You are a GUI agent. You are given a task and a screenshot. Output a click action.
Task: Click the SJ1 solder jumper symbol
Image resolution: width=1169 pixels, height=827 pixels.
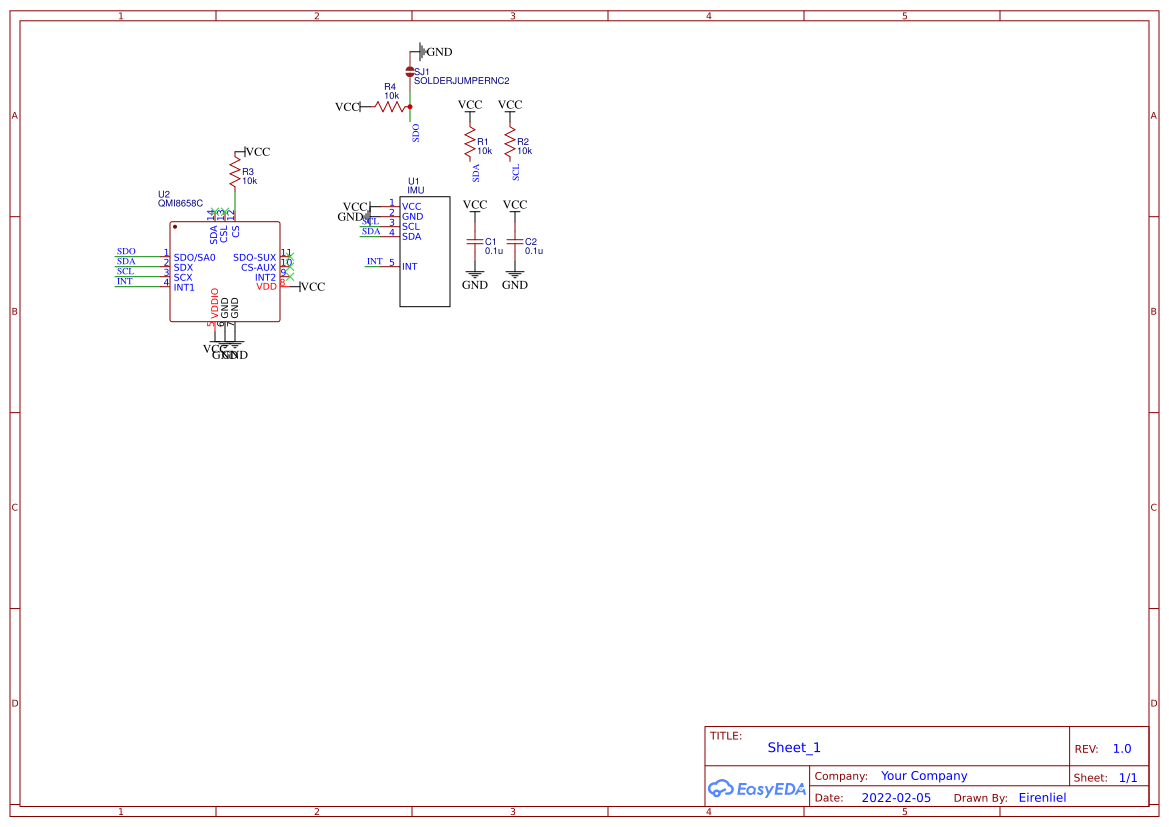pyautogui.click(x=411, y=71)
